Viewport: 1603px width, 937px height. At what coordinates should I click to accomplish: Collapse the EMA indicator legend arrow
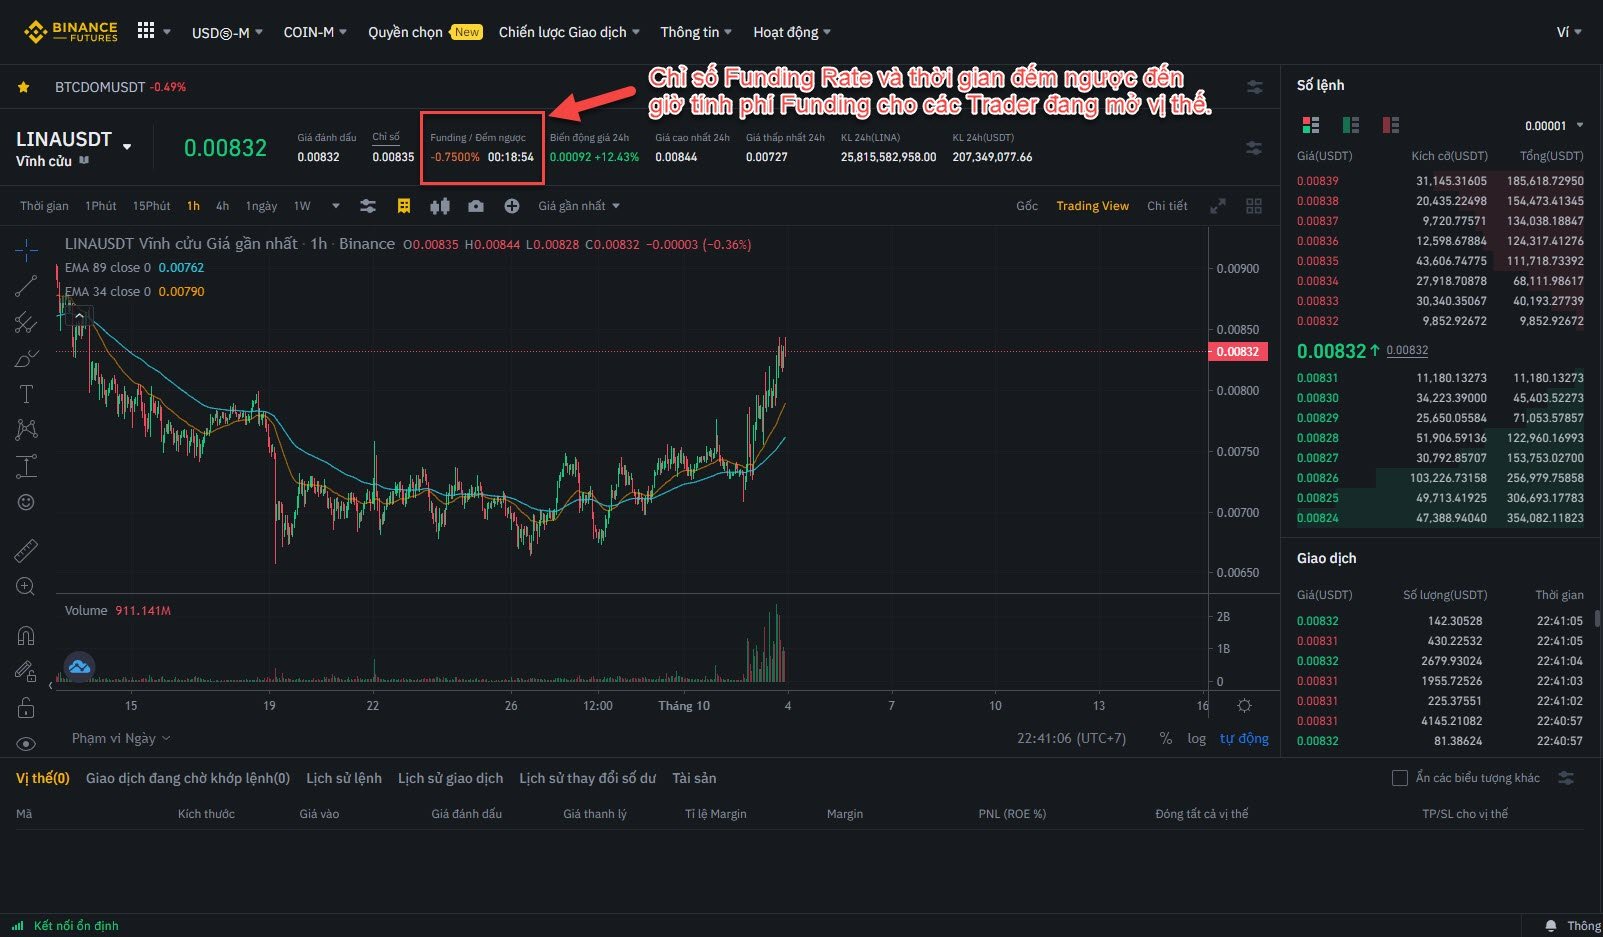coord(79,316)
